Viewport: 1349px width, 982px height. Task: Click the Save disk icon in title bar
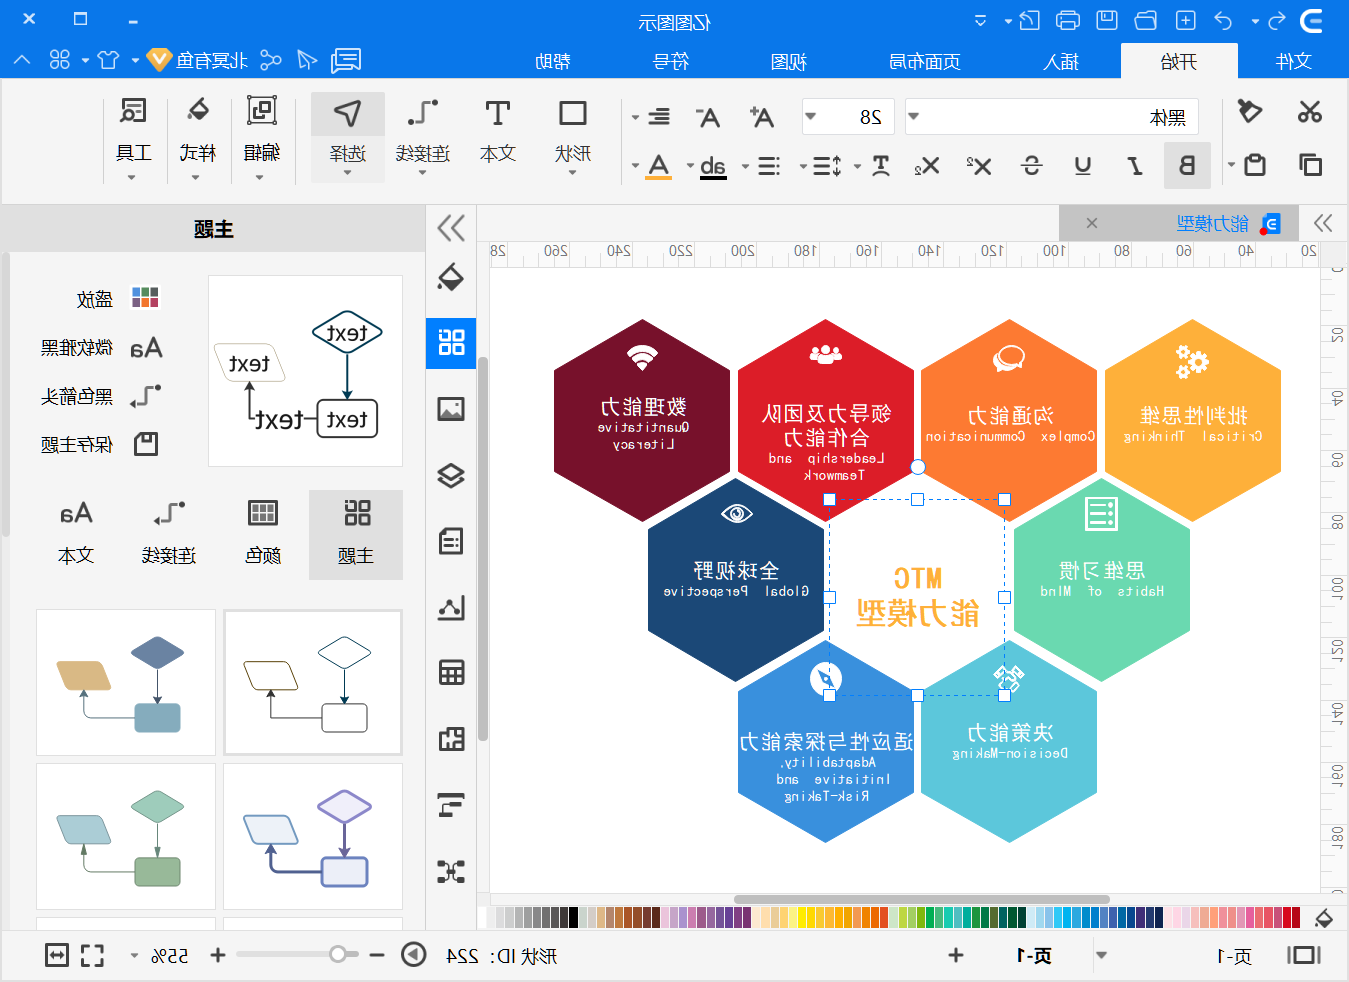tap(1107, 20)
